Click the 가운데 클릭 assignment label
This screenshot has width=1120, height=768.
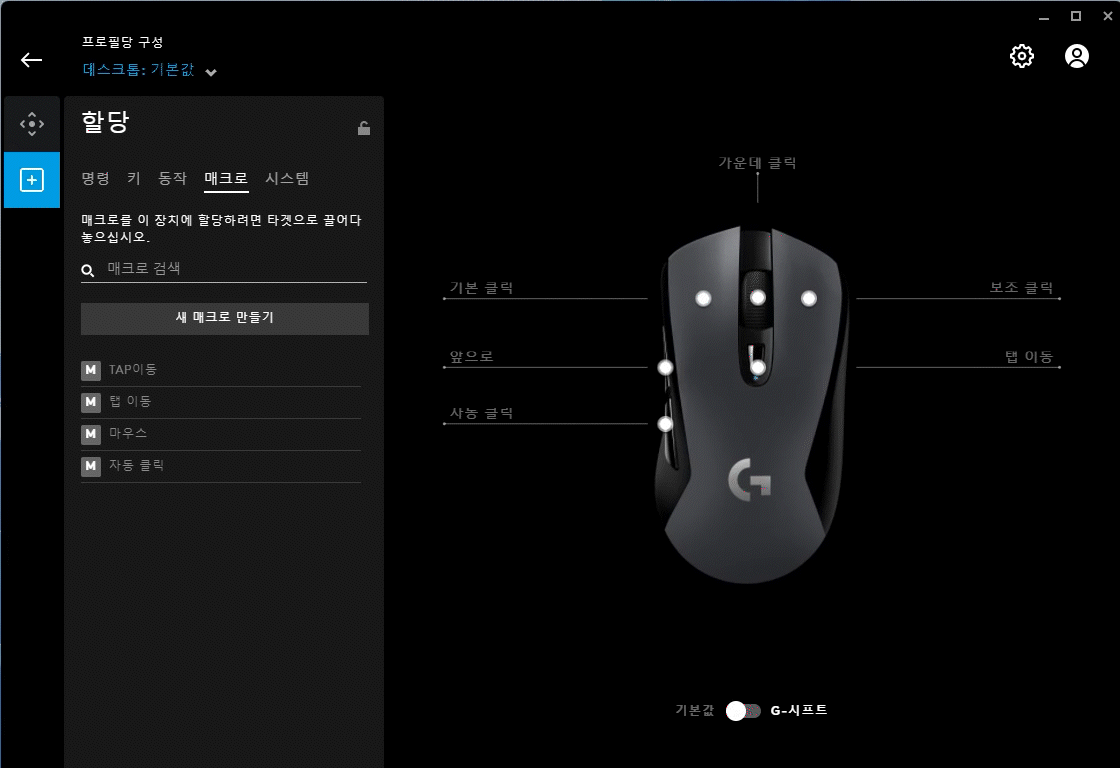[x=757, y=163]
